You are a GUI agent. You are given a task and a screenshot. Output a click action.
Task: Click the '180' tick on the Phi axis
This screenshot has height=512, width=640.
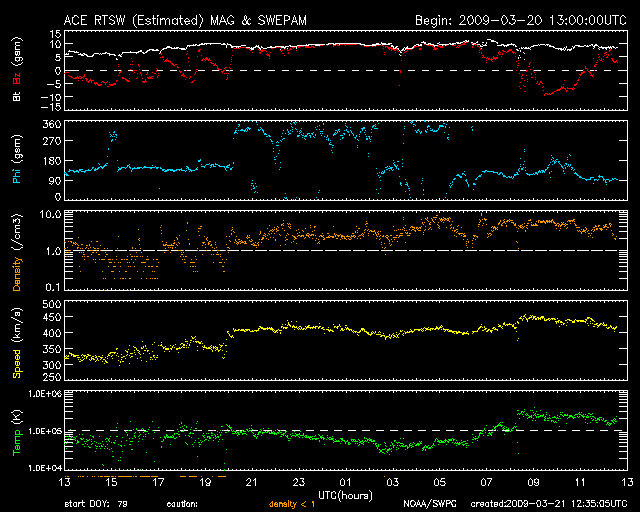coord(52,161)
